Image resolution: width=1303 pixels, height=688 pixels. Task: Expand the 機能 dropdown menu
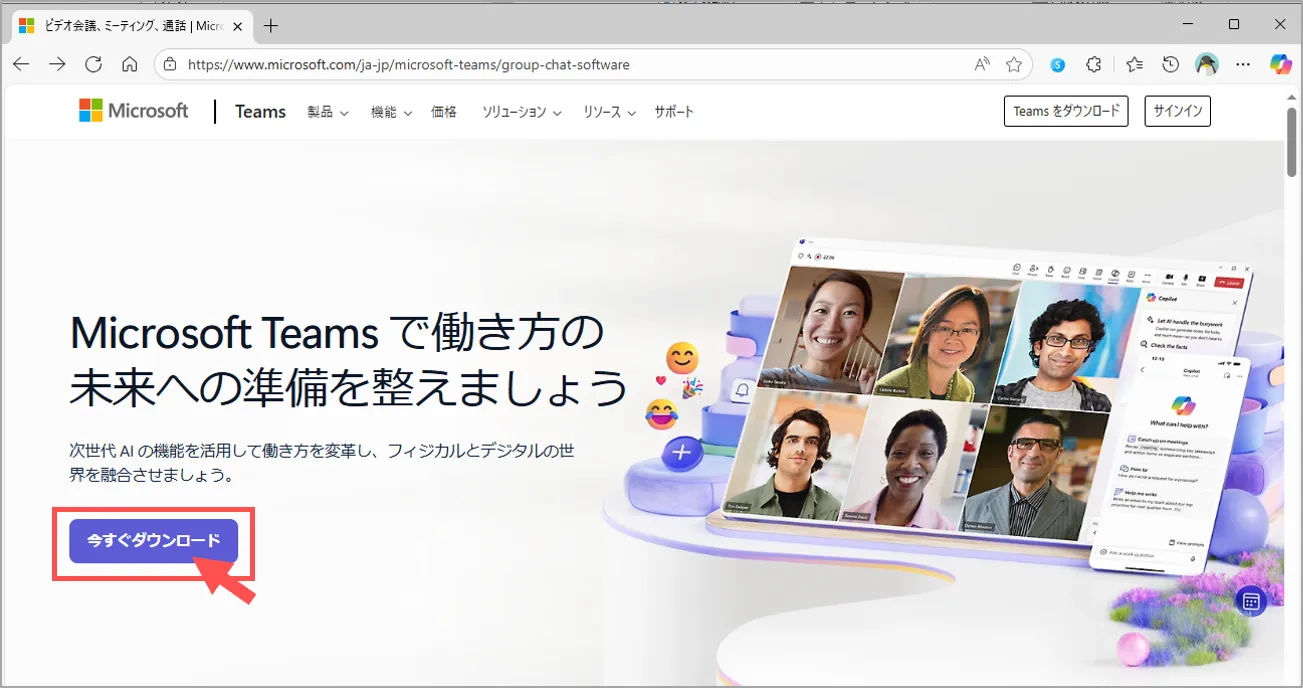[391, 112]
